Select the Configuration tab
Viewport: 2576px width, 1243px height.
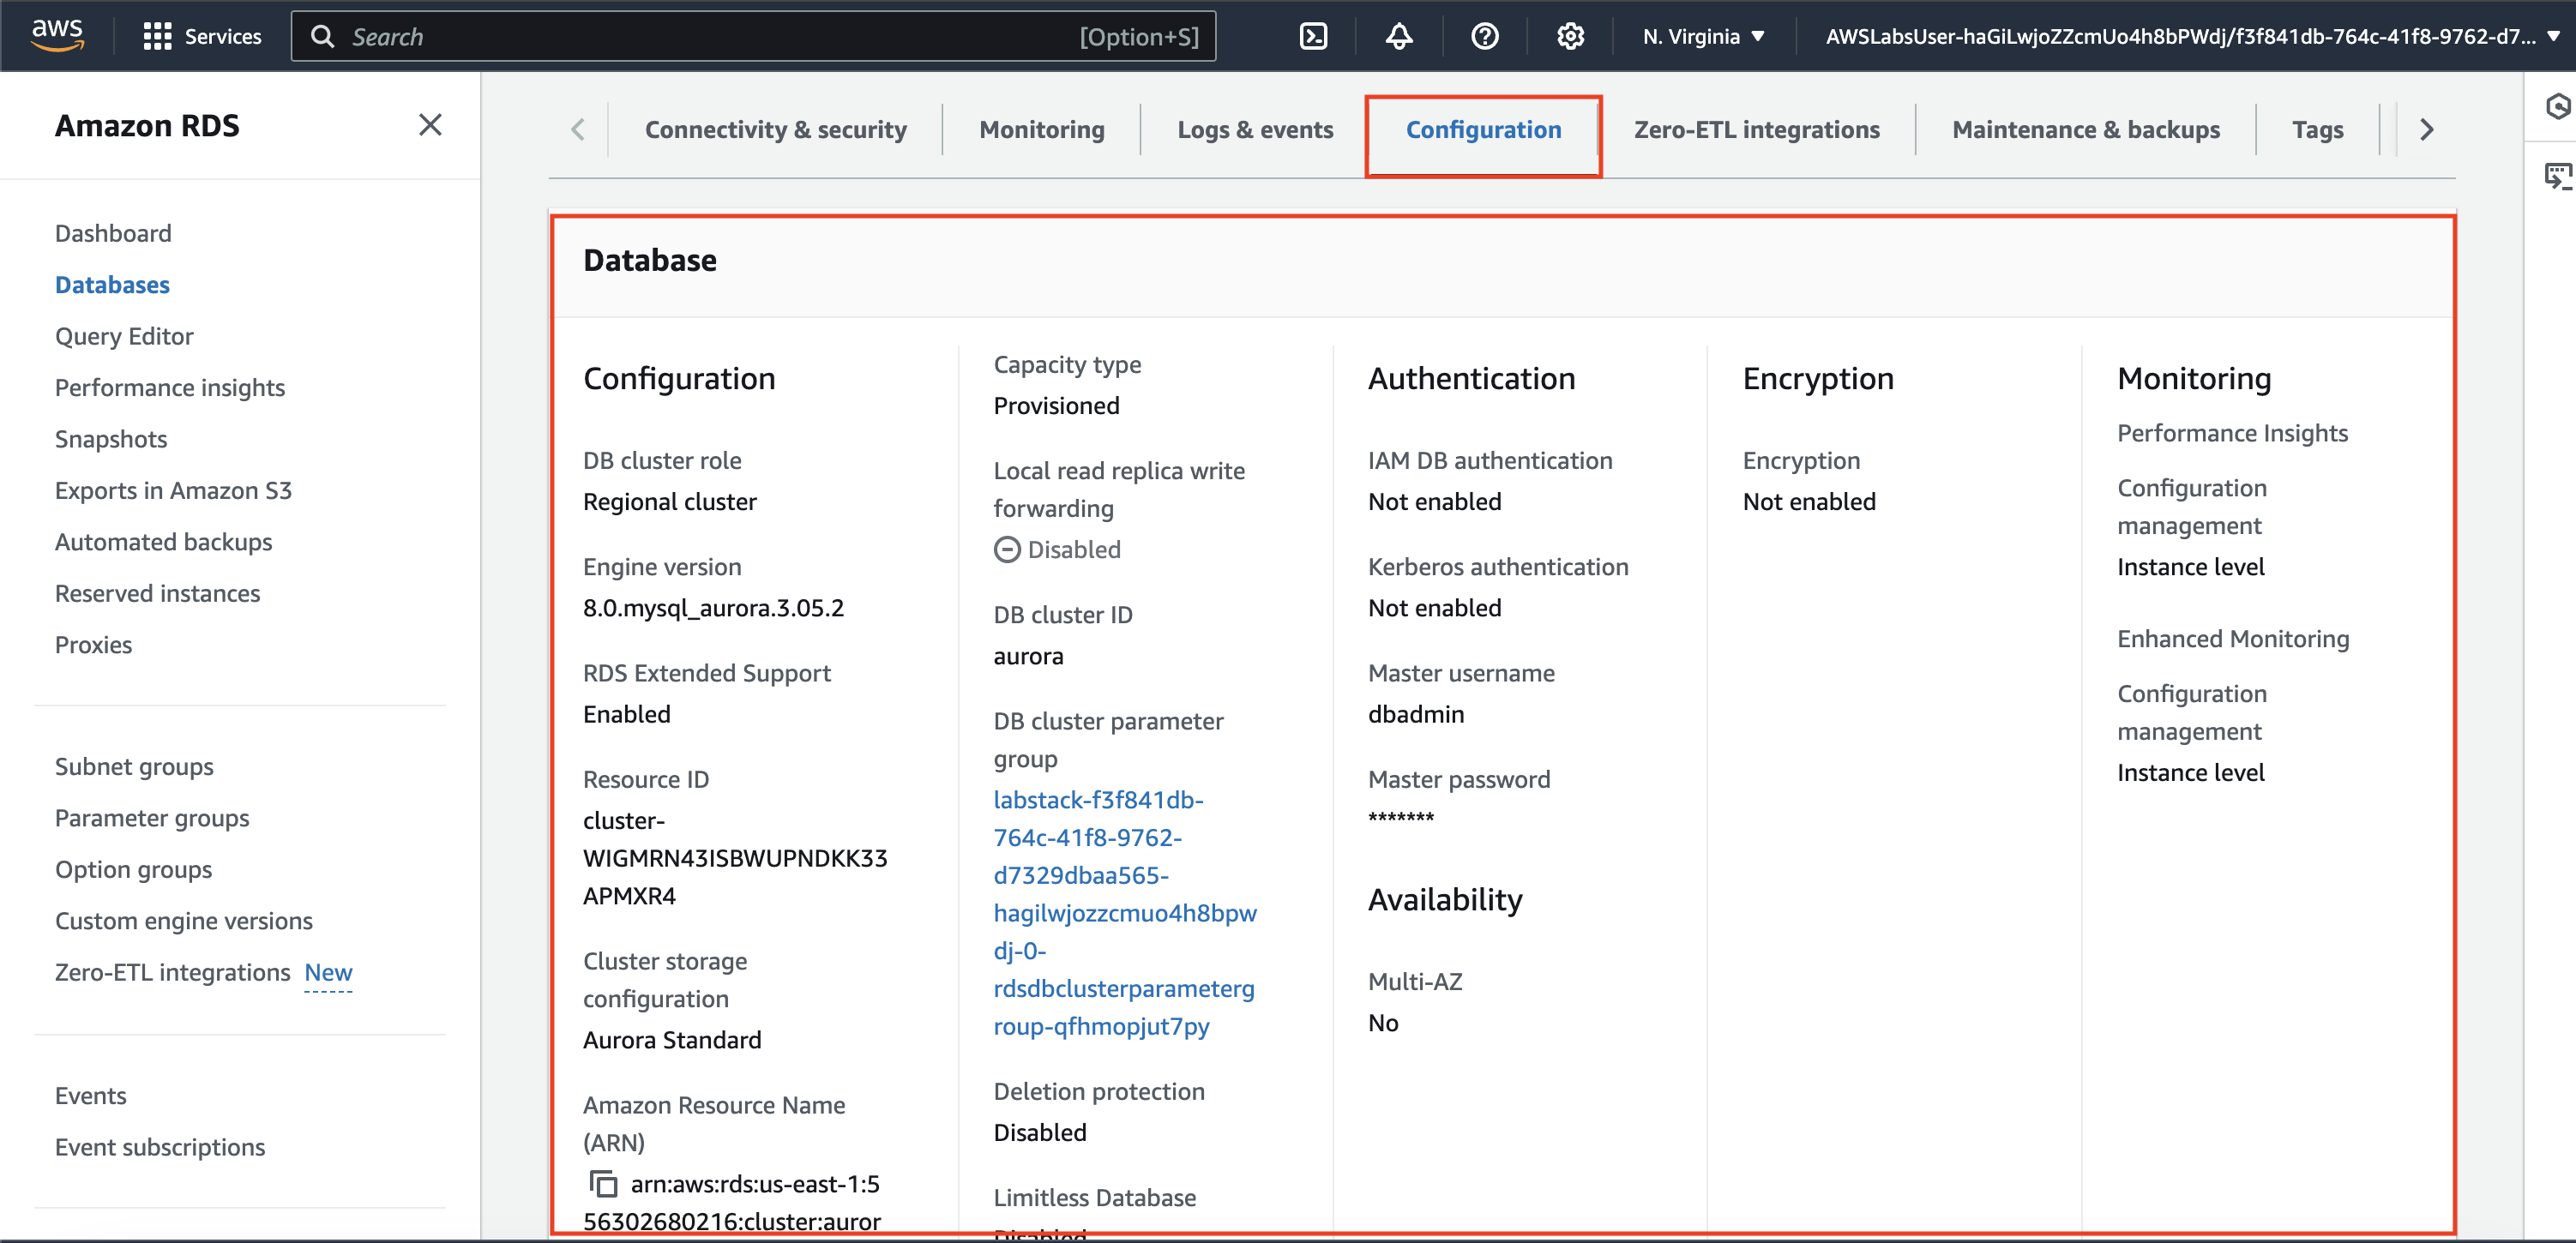tap(1483, 130)
